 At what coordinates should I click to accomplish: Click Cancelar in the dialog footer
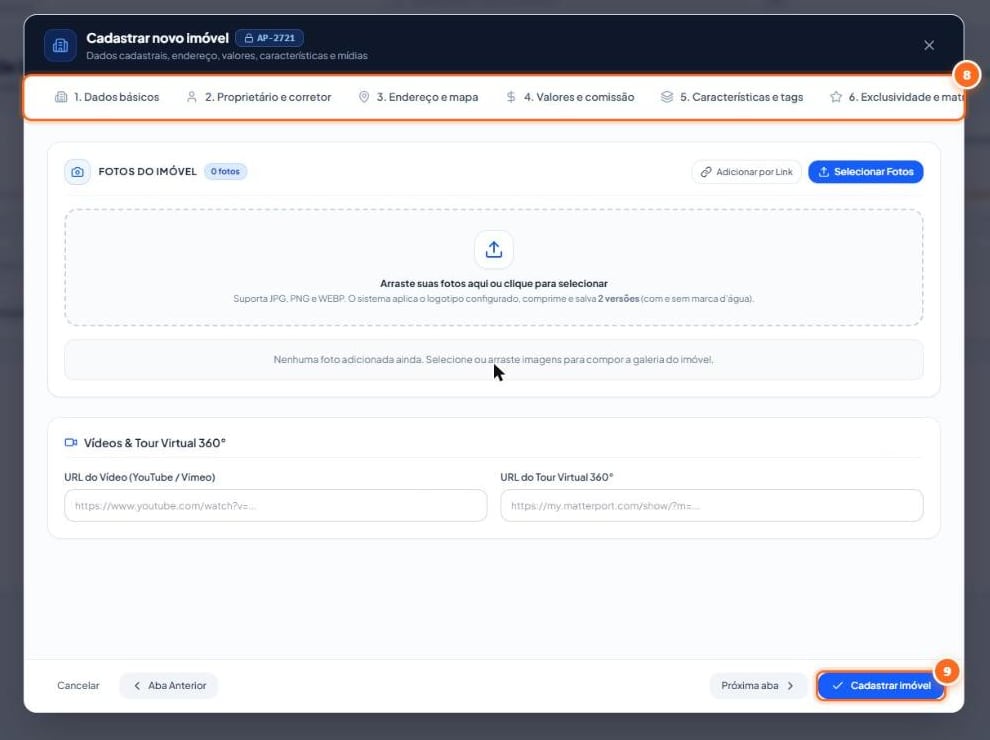point(78,686)
